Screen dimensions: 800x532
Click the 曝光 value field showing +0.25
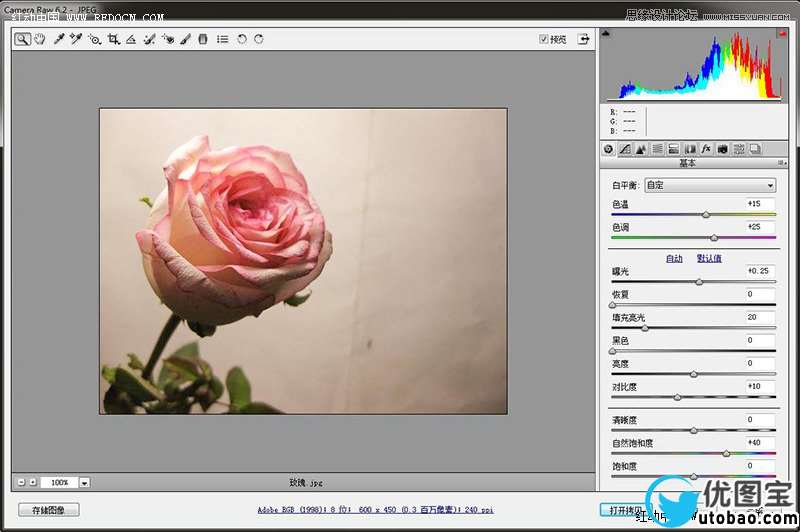[760, 271]
